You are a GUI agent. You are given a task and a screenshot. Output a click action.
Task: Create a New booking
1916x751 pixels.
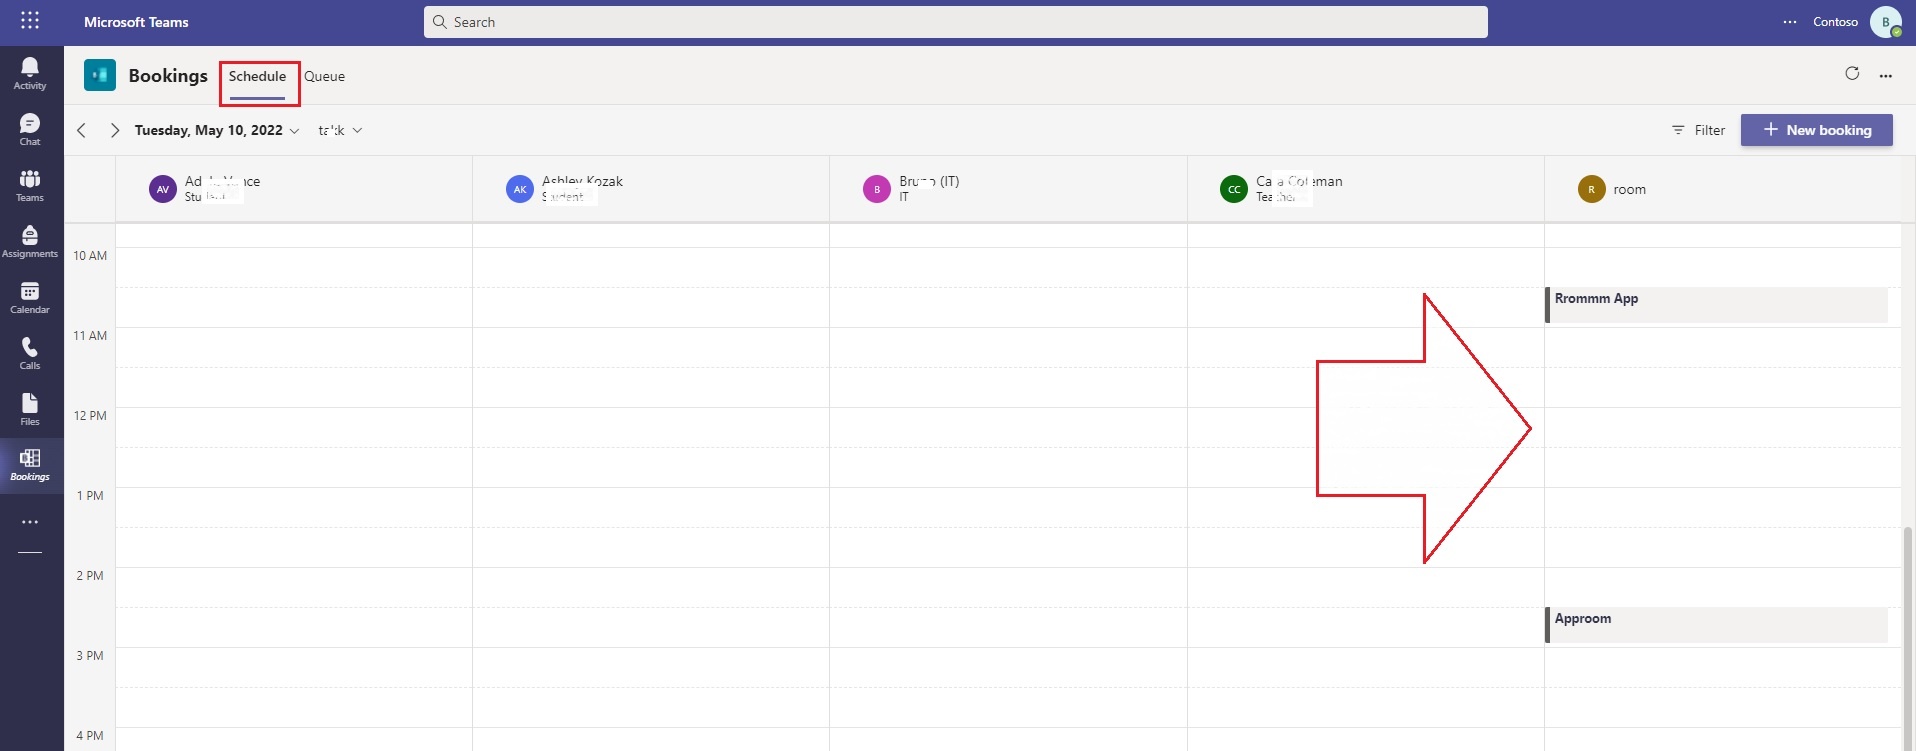pos(1816,130)
